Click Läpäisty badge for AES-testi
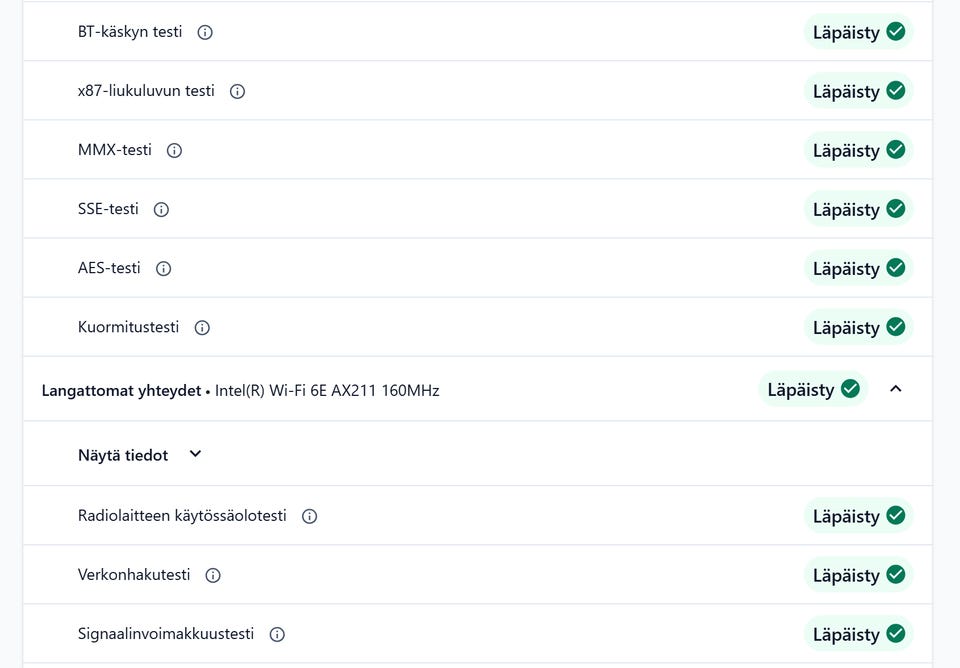 coord(858,268)
